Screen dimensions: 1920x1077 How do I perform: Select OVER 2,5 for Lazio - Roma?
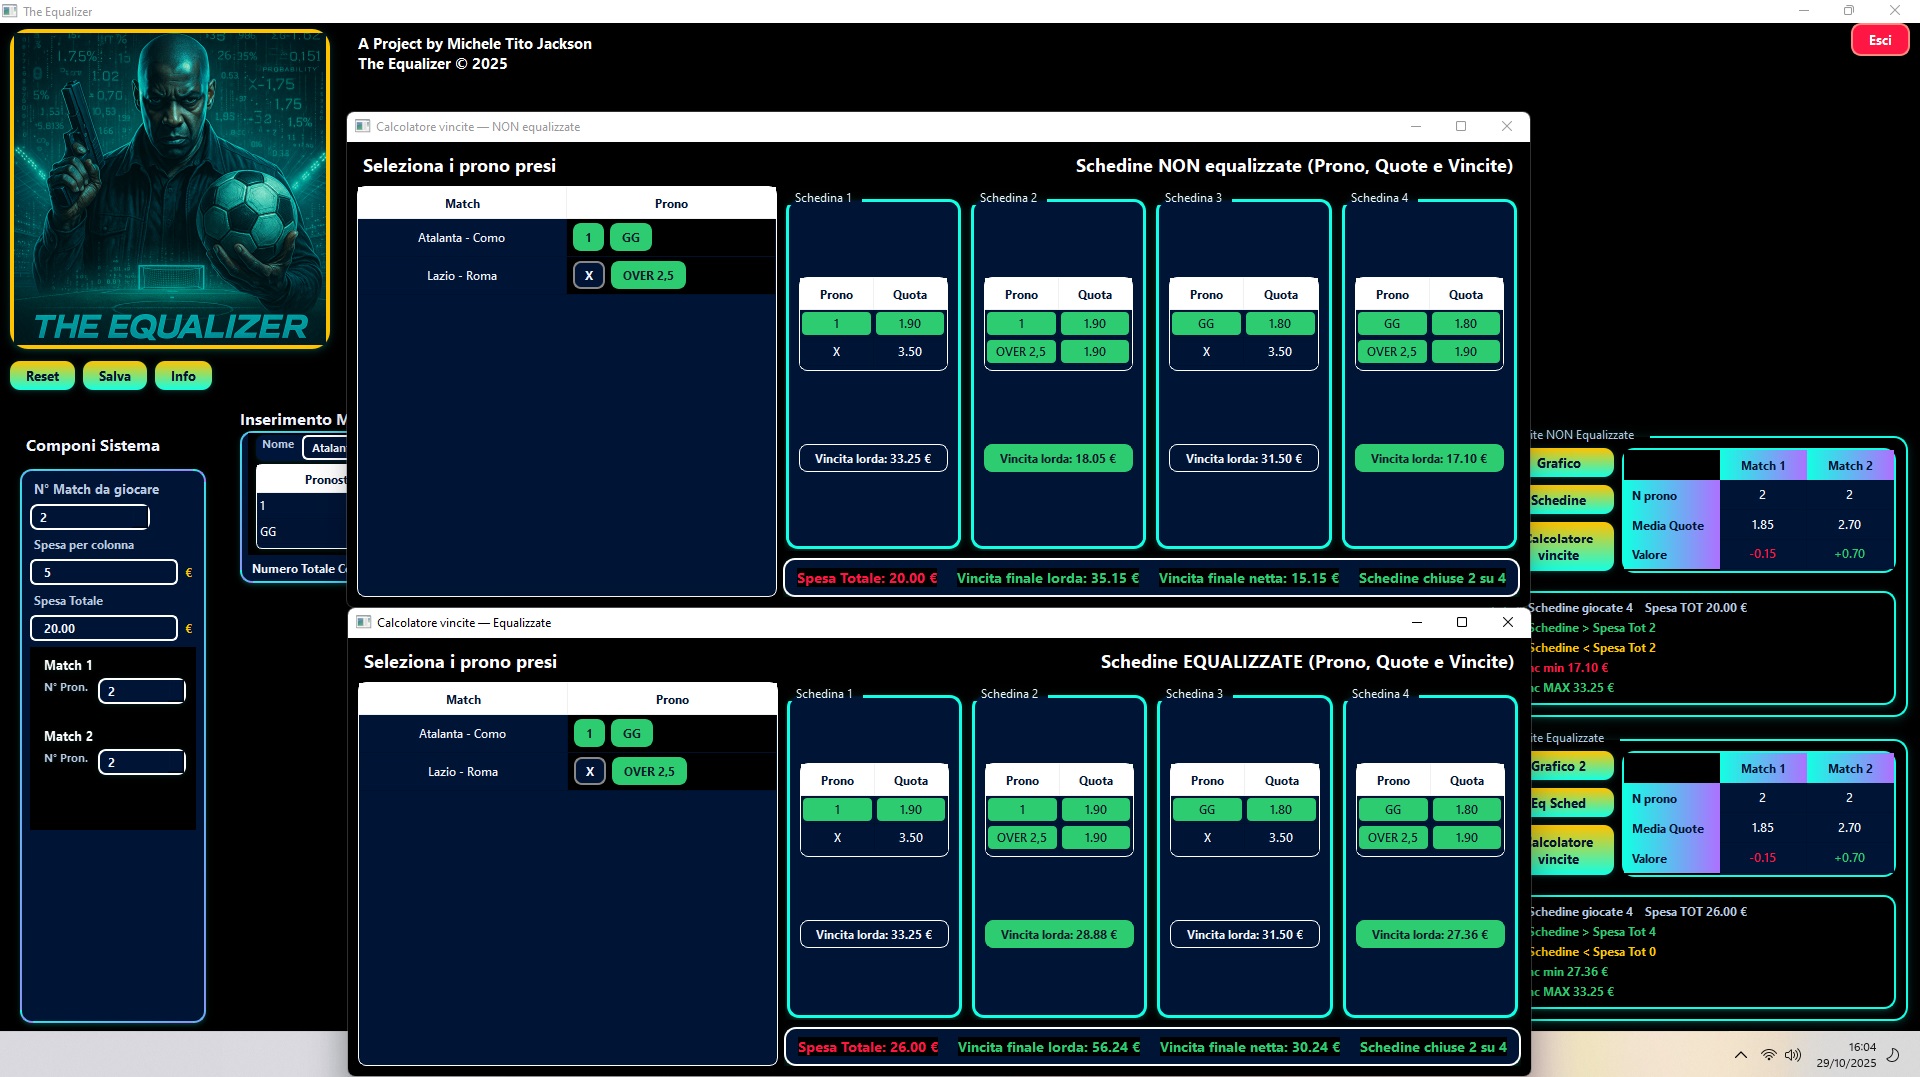pyautogui.click(x=648, y=275)
